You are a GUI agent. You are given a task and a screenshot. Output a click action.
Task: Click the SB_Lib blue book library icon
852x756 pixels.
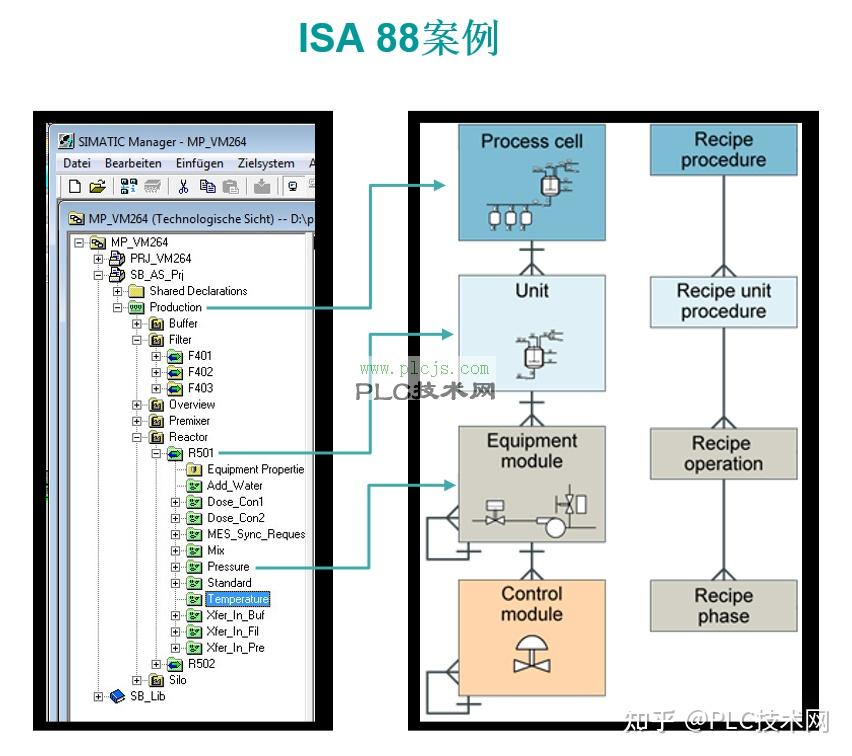coord(117,696)
